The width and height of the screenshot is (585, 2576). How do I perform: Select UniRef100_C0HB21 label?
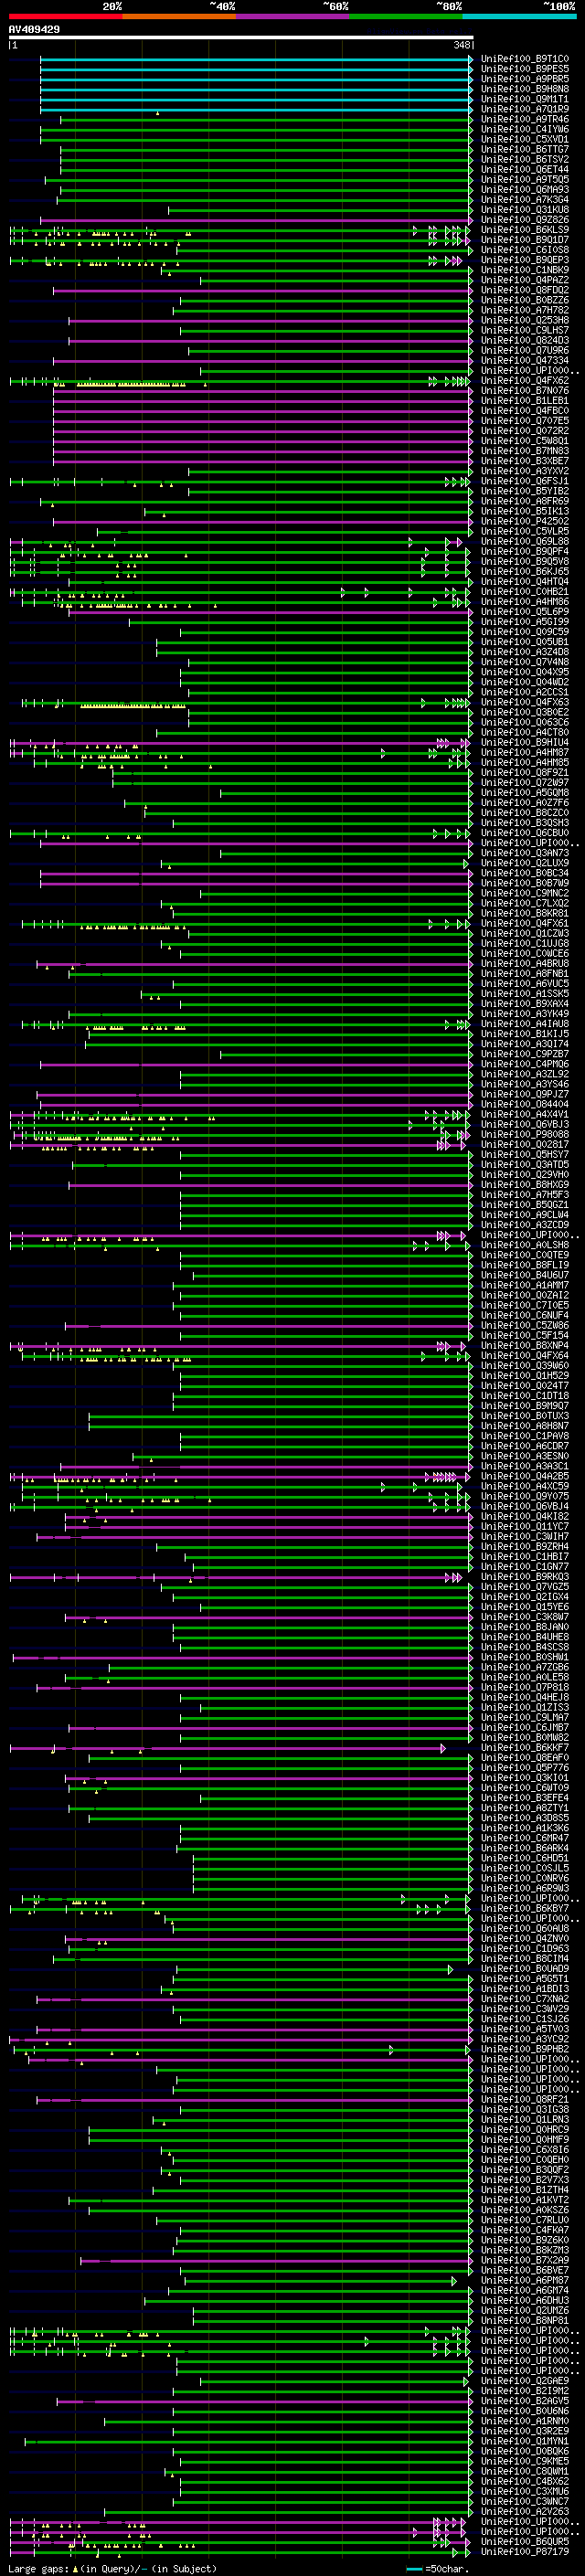point(525,591)
